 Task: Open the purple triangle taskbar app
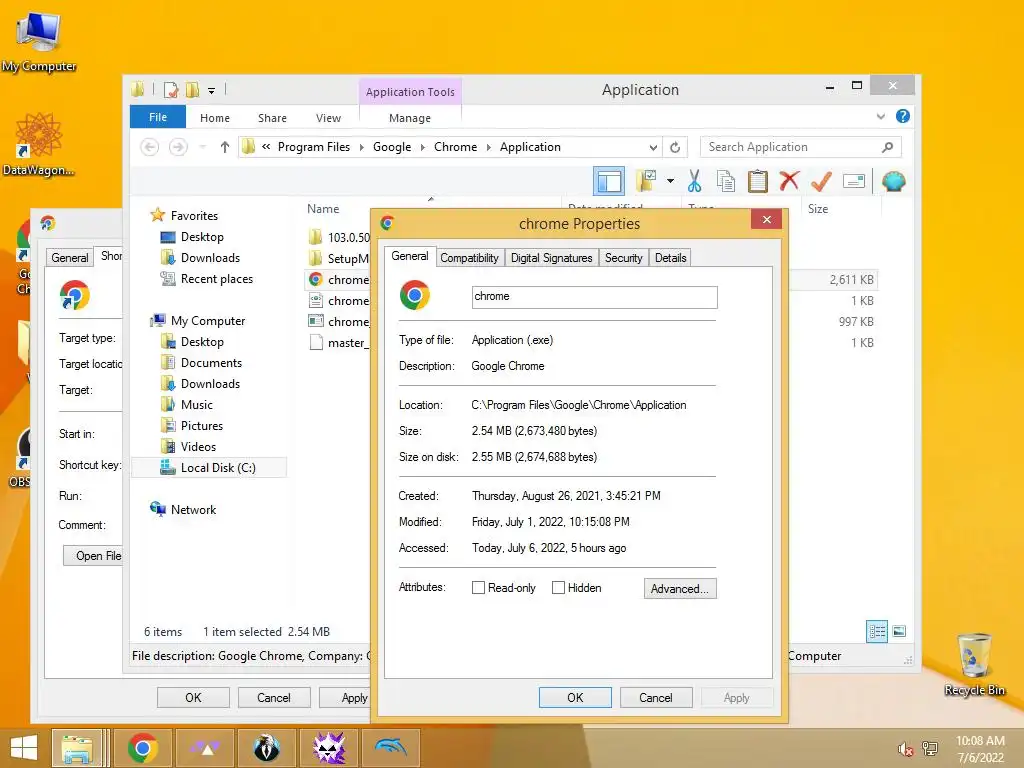[204, 748]
